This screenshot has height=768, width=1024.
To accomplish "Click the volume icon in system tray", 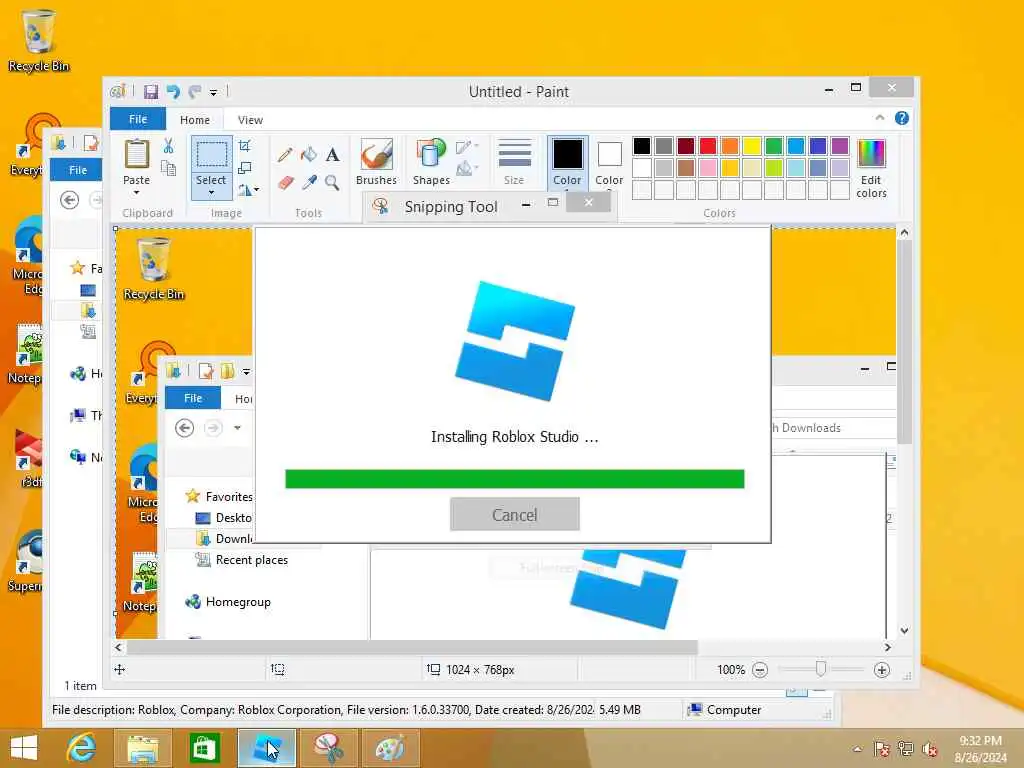I will tap(929, 750).
